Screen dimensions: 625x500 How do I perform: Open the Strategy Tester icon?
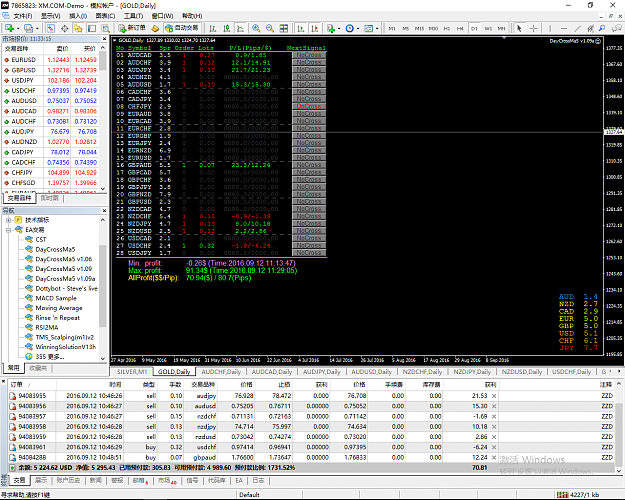click(x=106, y=28)
